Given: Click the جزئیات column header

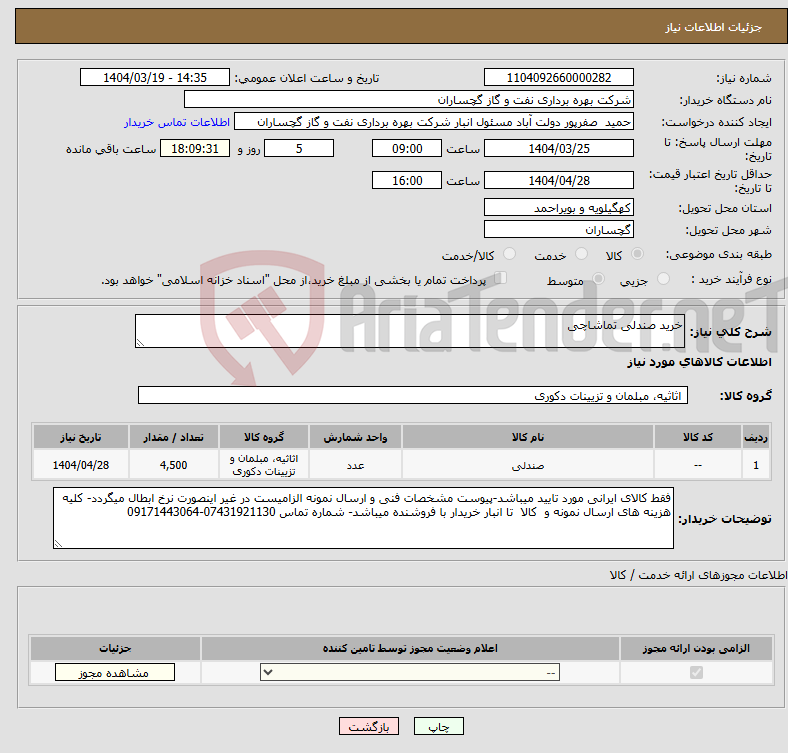Looking at the screenshot, I should pyautogui.click(x=115, y=648).
